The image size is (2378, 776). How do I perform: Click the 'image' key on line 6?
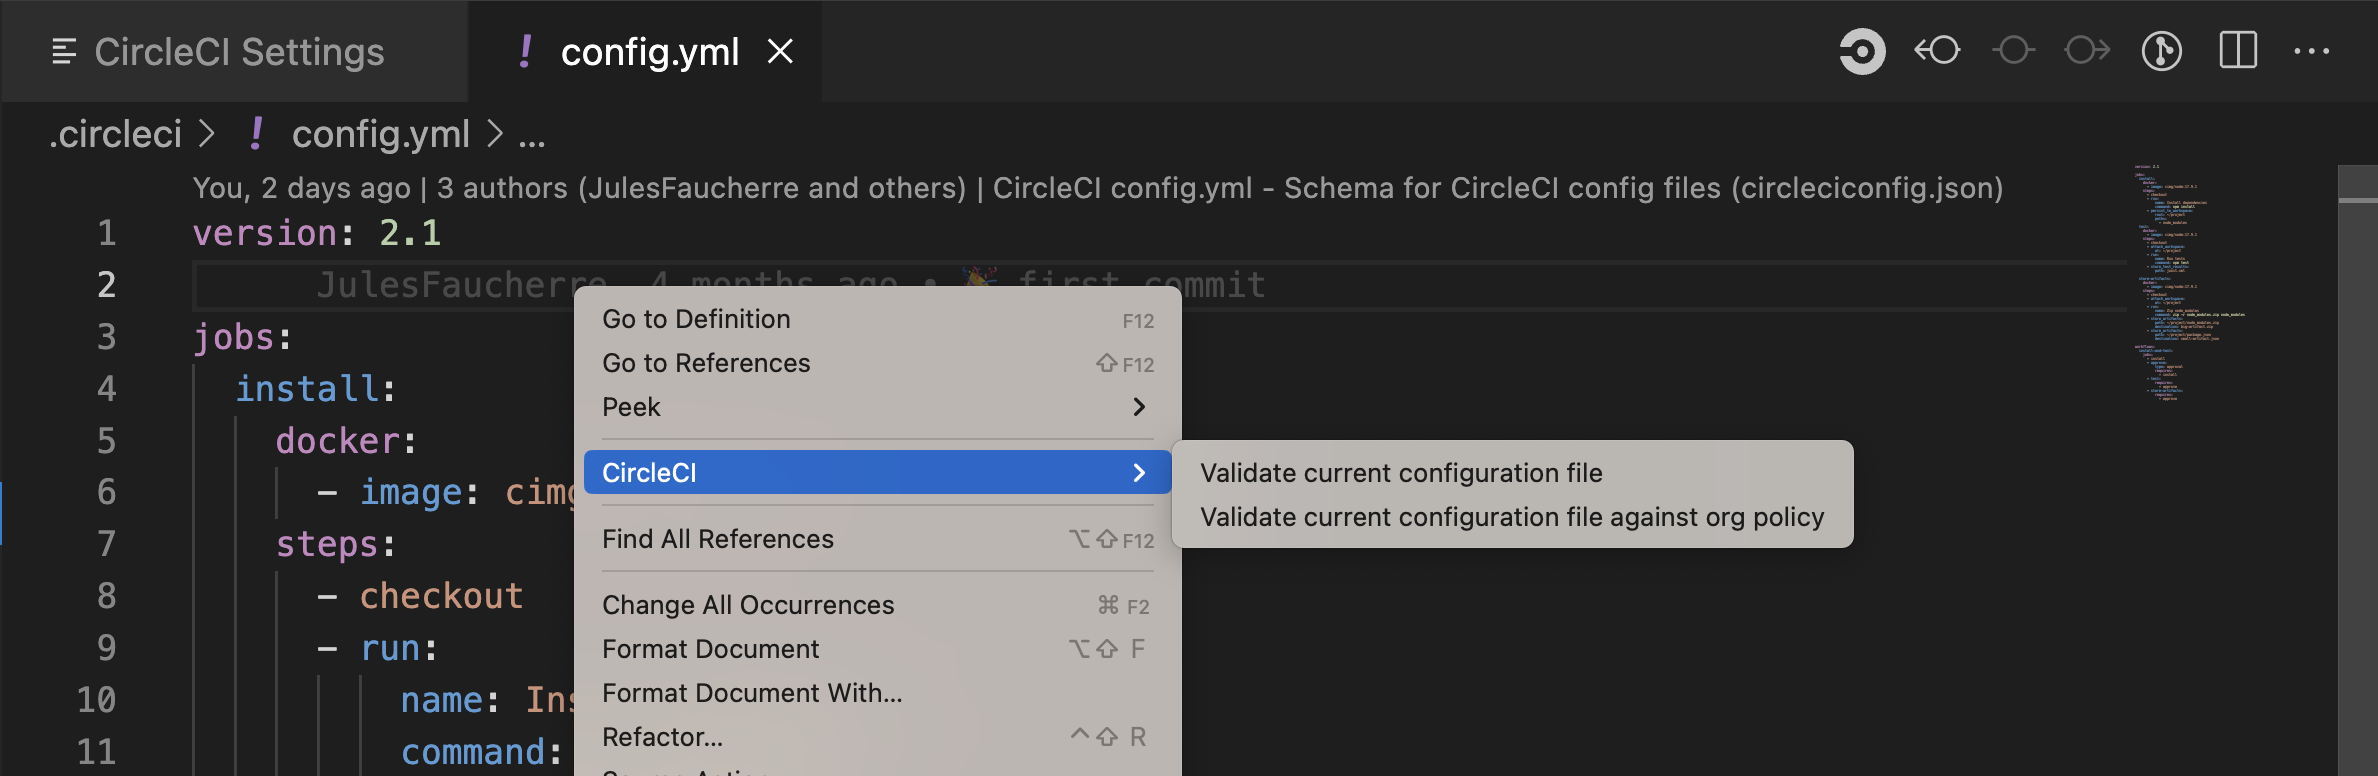click(411, 493)
